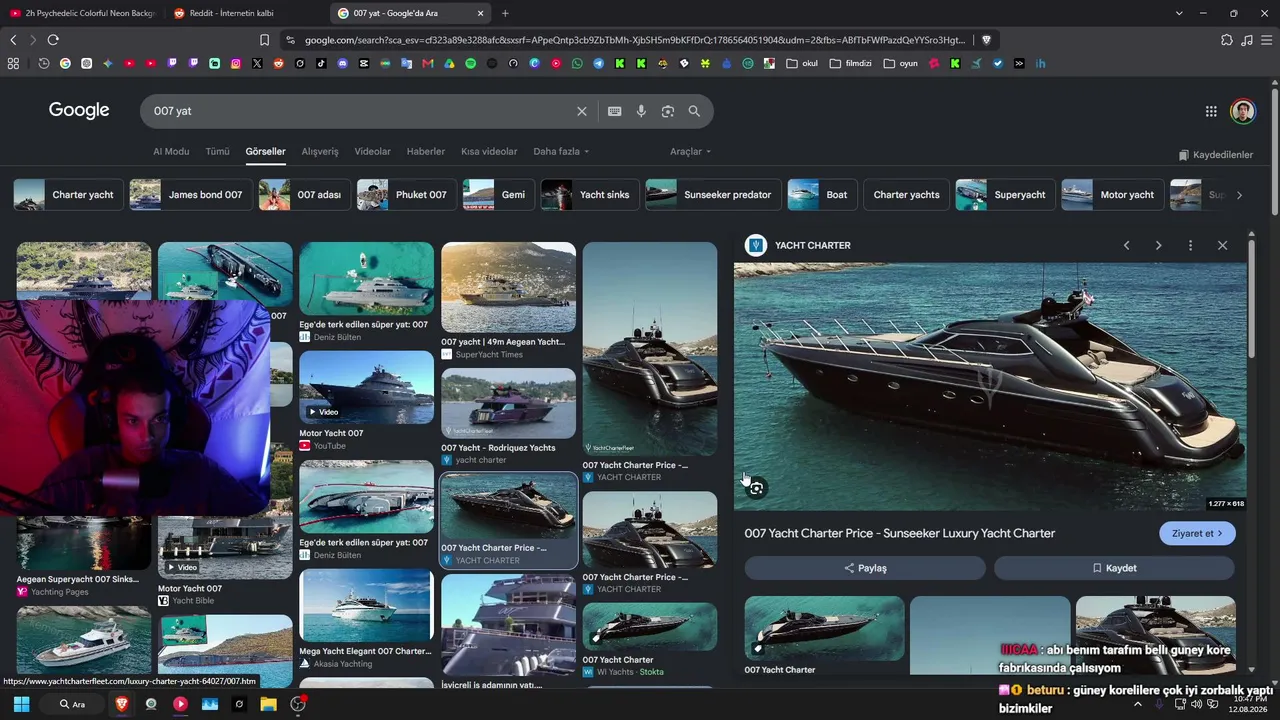Open the large black yacht preview image

coord(990,387)
